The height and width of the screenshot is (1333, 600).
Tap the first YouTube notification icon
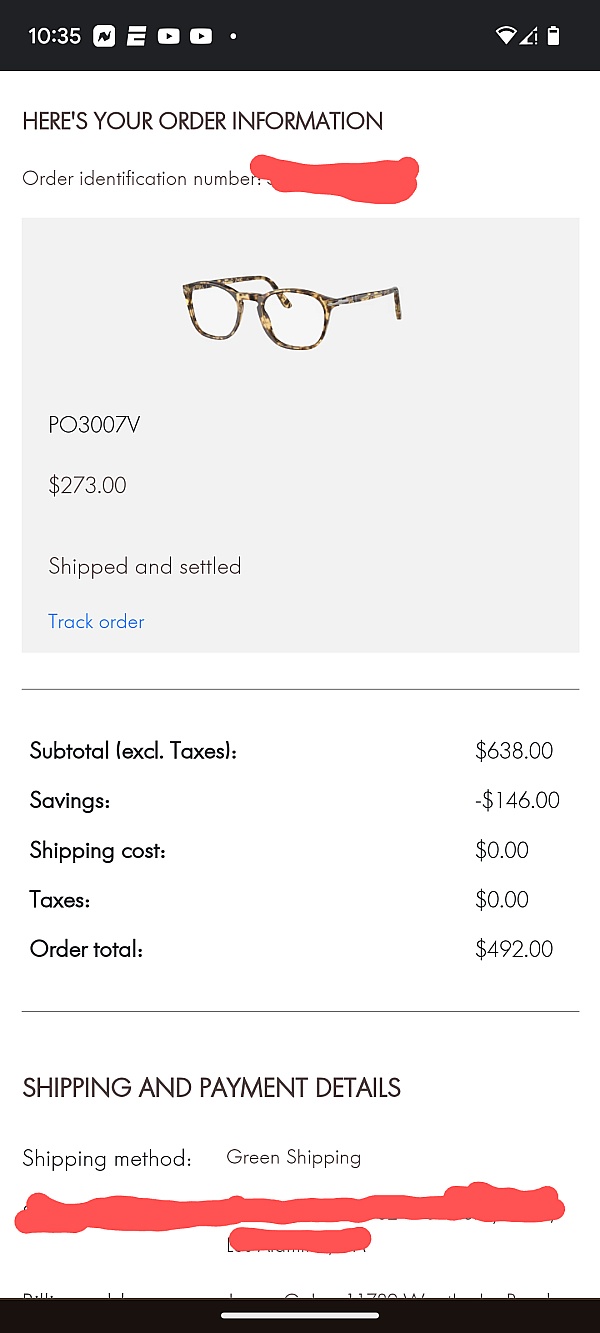pyautogui.click(x=168, y=36)
